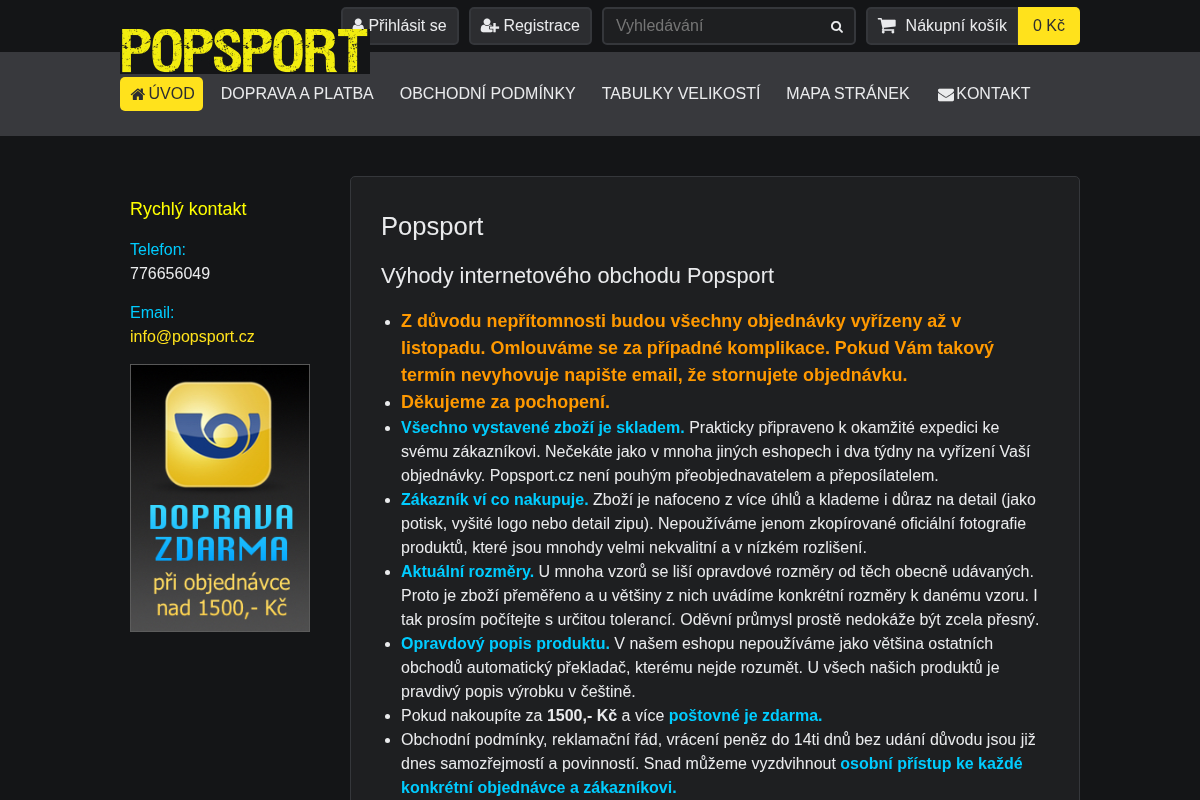Open the Registrace button
1200x800 pixels.
pos(530,26)
